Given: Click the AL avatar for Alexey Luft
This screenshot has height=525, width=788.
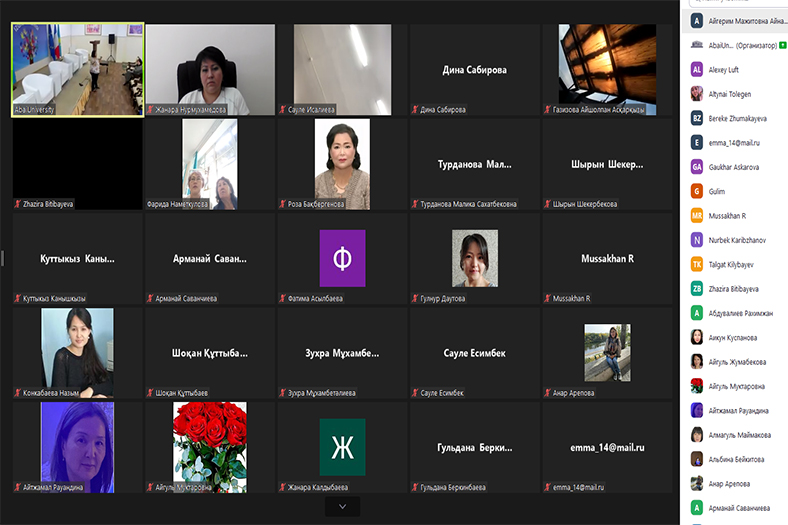Looking at the screenshot, I should pos(696,70).
